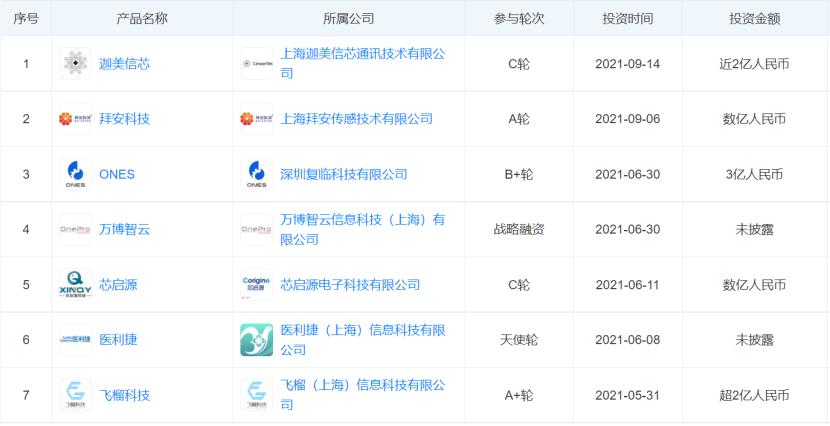Select the amount 3亿人民币
Viewport: 830px width, 426px height.
(x=754, y=175)
